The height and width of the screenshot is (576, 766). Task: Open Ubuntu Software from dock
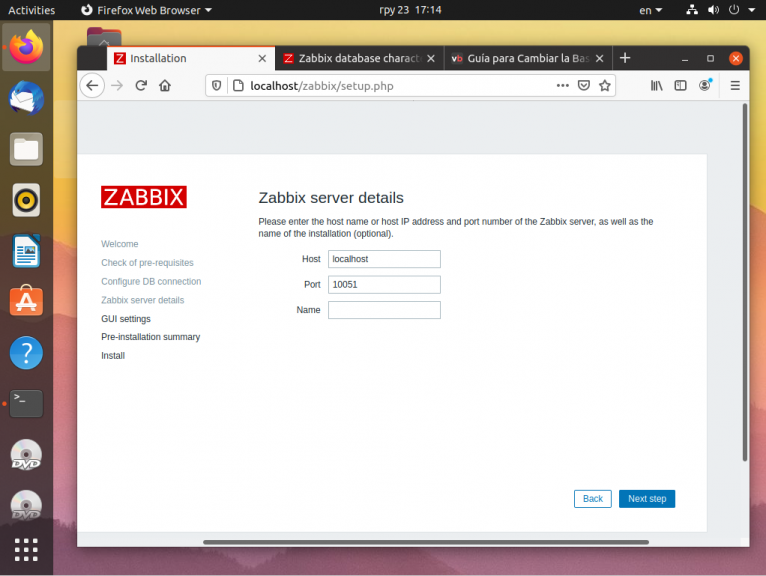[x=26, y=301]
